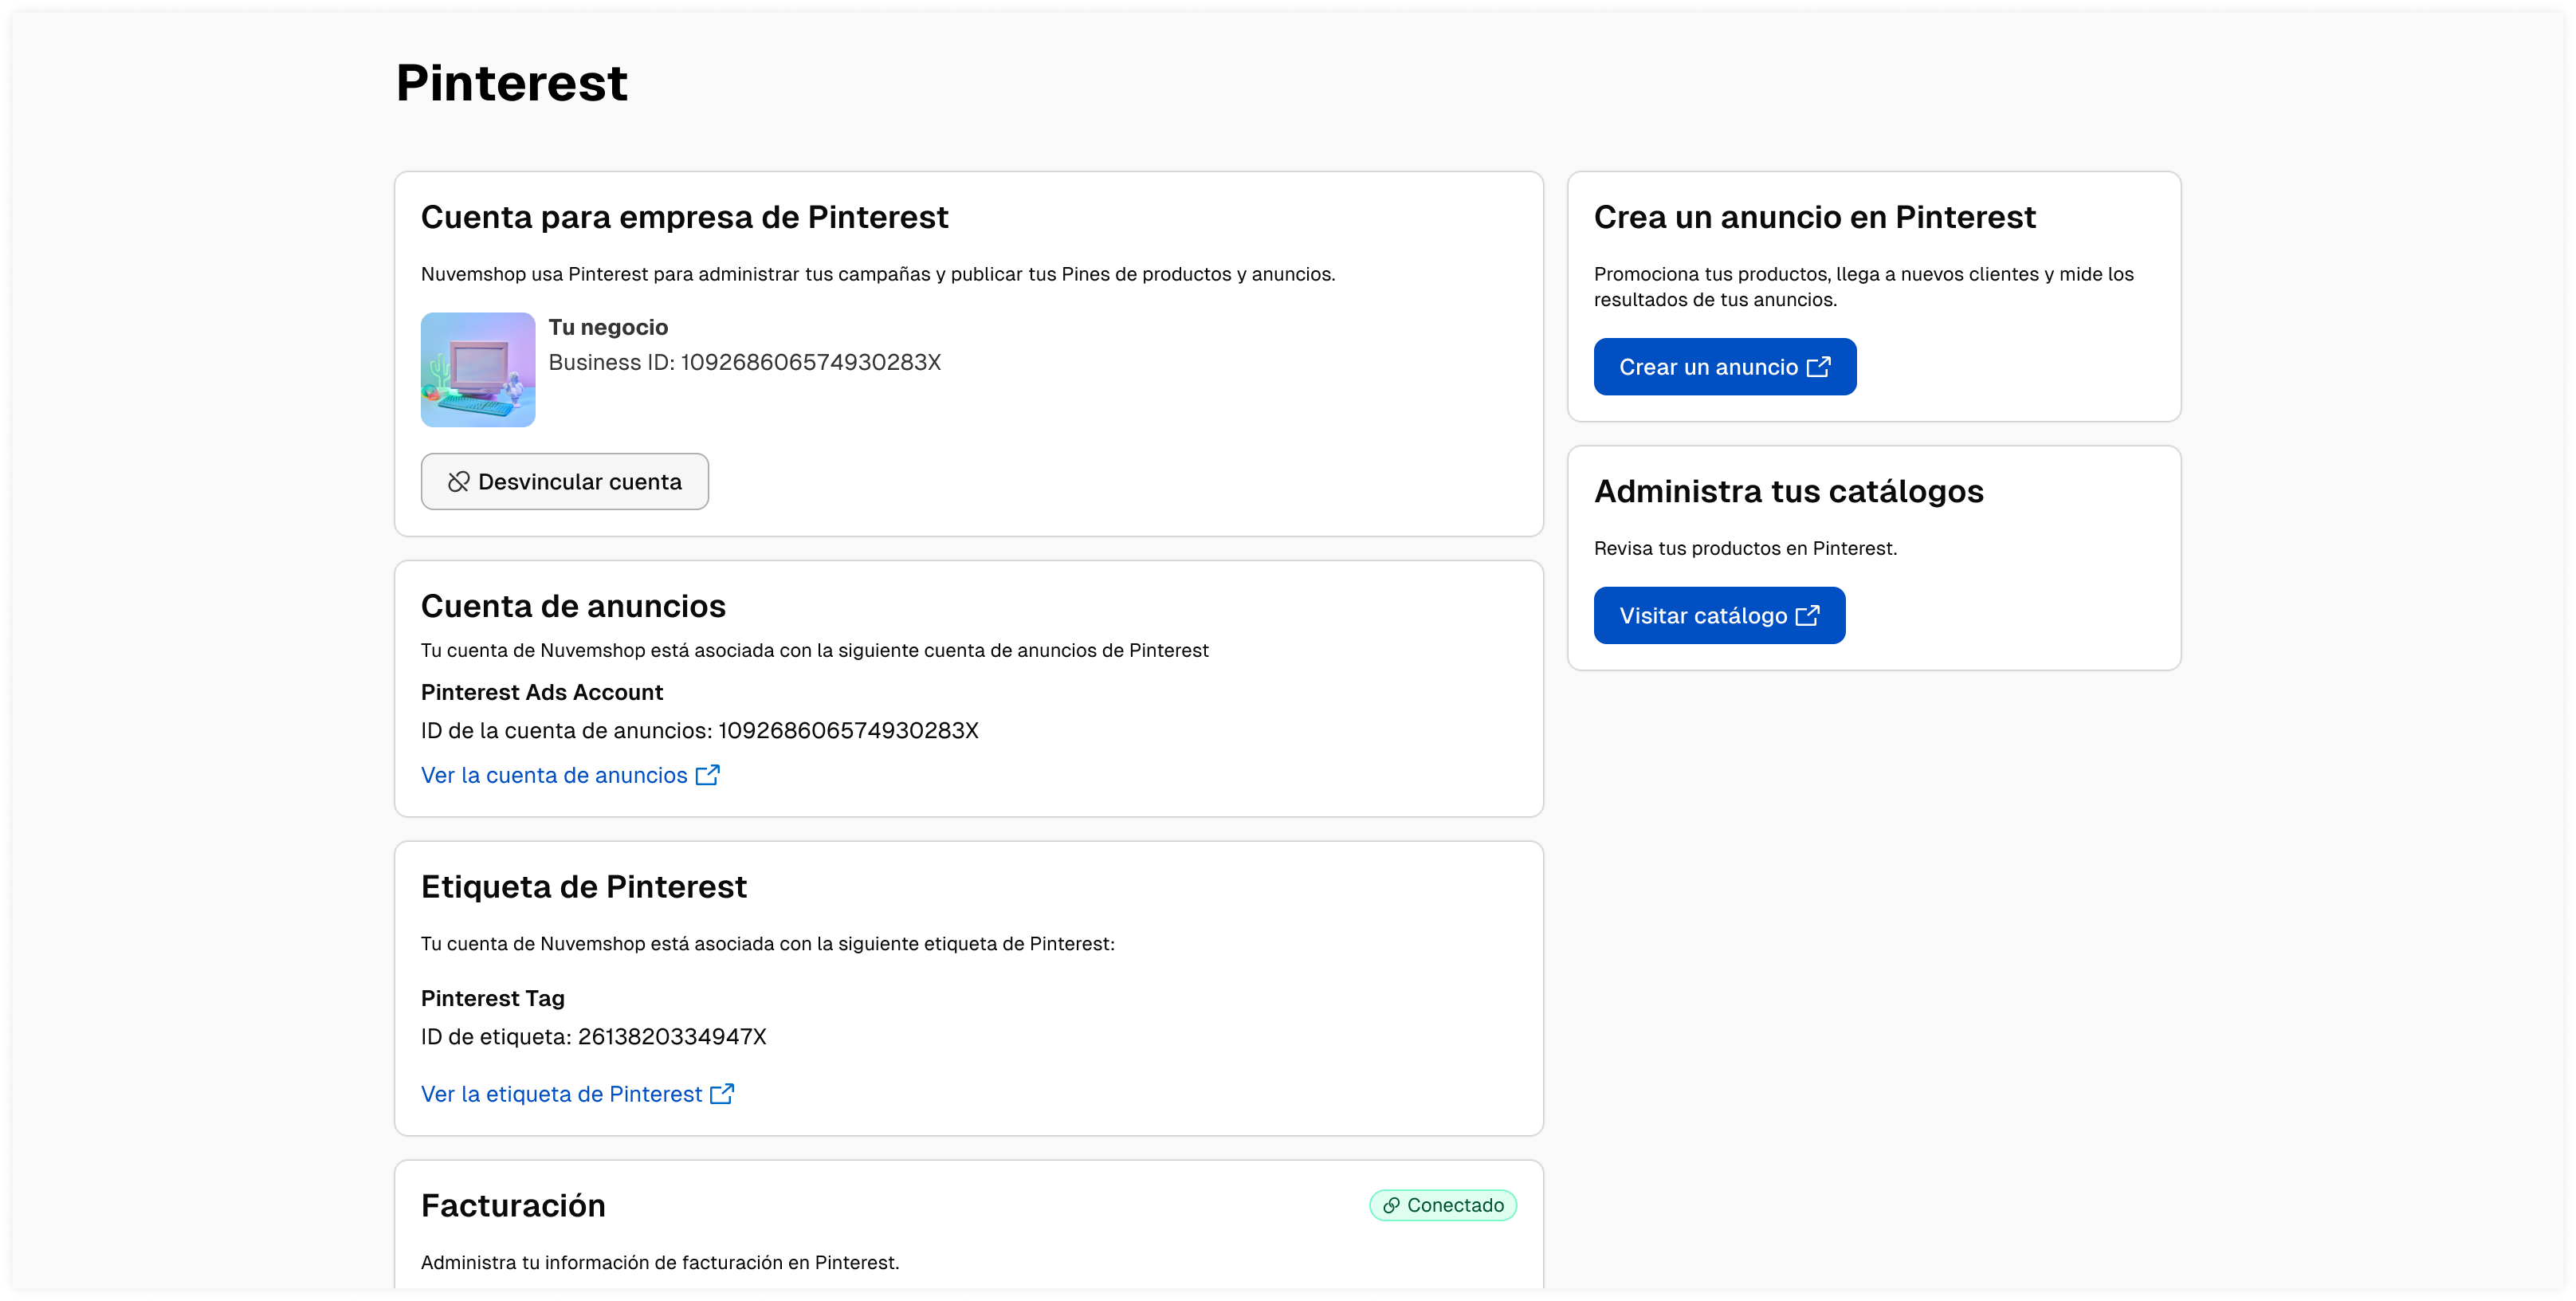Click external-link icon beside Ver la etiqueta de Pinterest
The width and height of the screenshot is (2576, 1301).
pyautogui.click(x=722, y=1094)
